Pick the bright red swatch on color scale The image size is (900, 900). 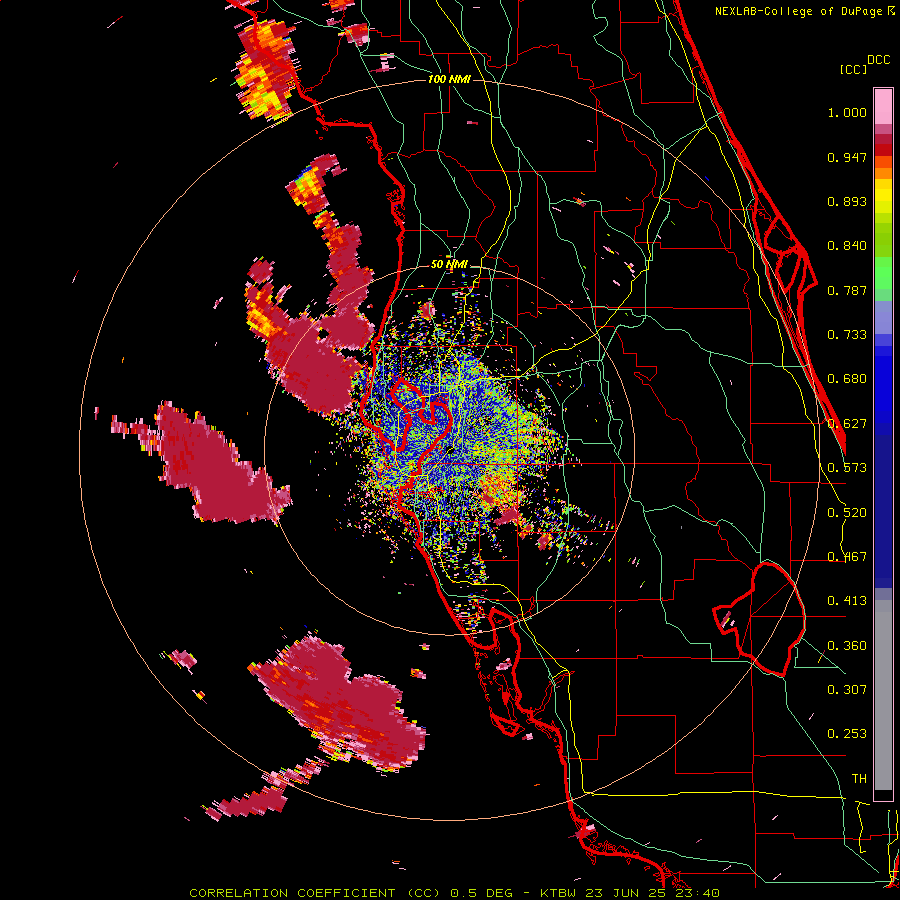[883, 150]
